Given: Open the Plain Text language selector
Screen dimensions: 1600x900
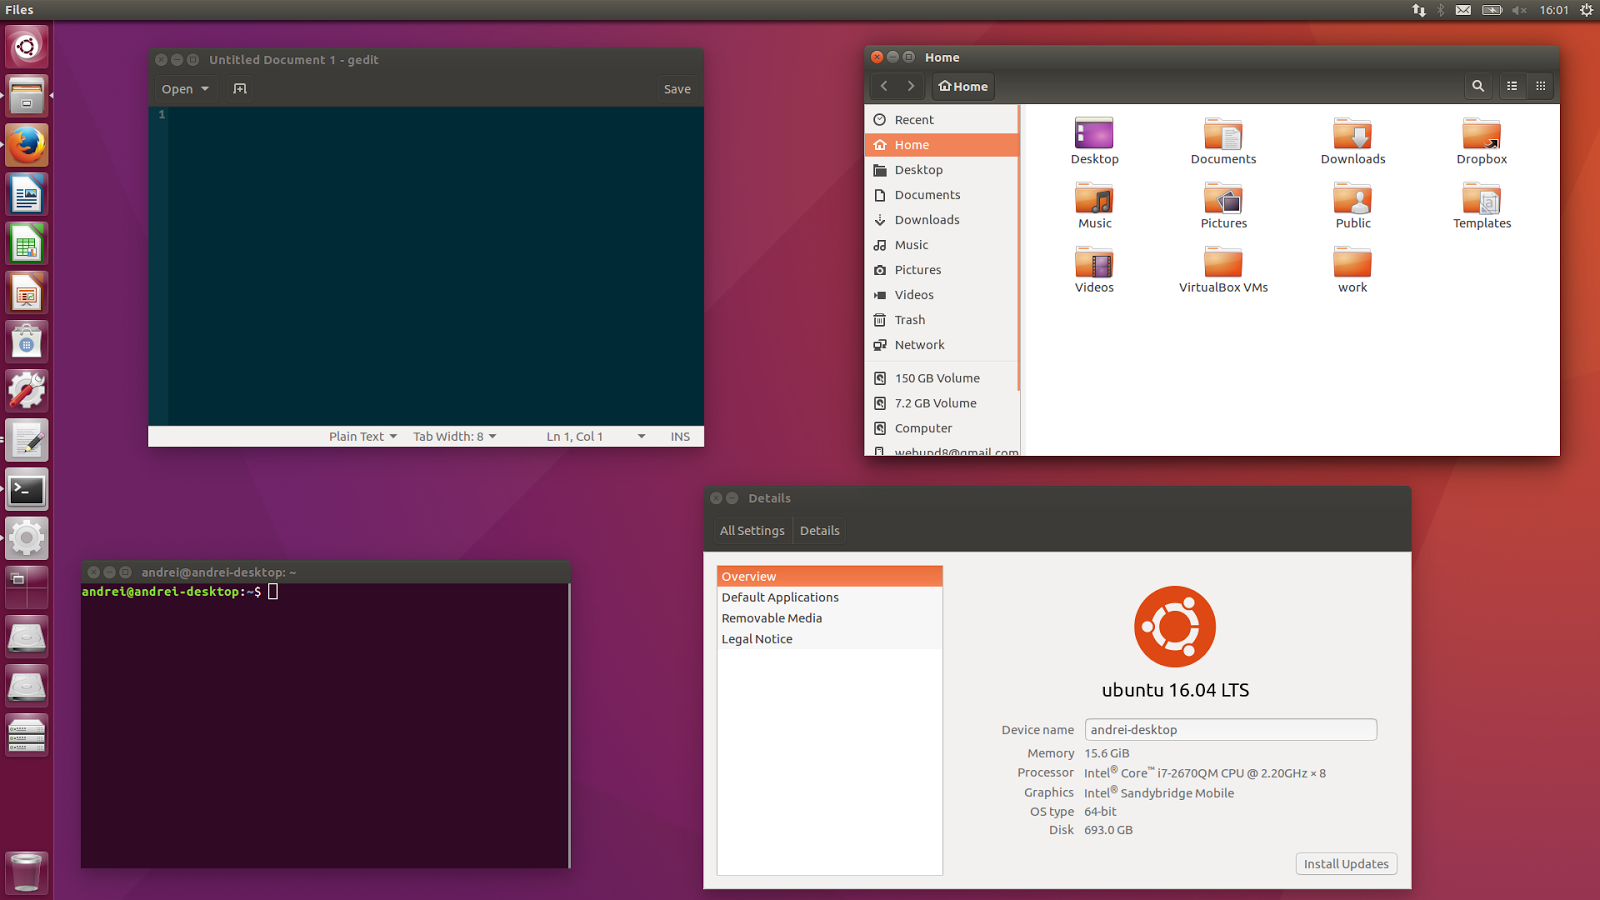Looking at the screenshot, I should click(362, 436).
